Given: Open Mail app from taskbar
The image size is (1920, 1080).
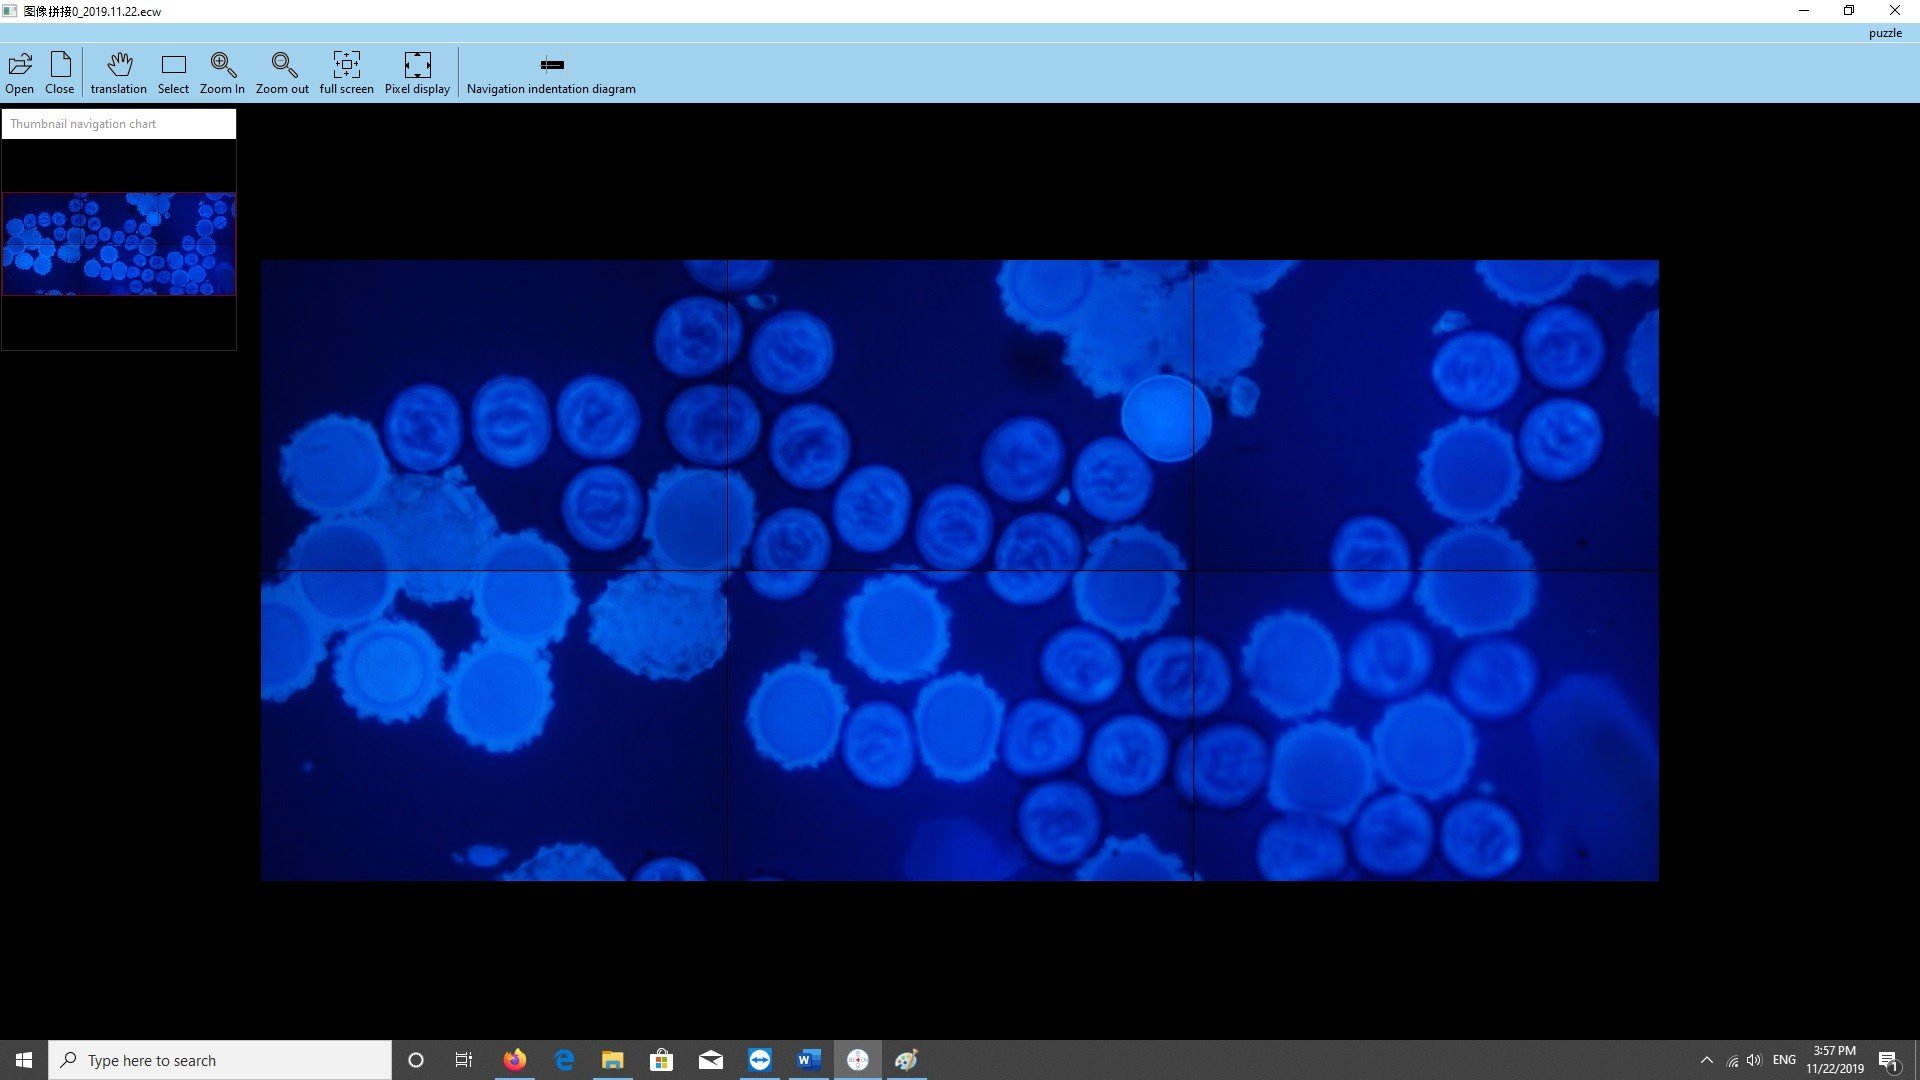Looking at the screenshot, I should pyautogui.click(x=711, y=1060).
